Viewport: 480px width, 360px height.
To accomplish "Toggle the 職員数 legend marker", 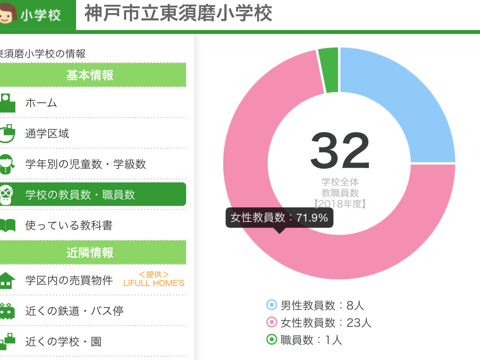I will tap(272, 340).
